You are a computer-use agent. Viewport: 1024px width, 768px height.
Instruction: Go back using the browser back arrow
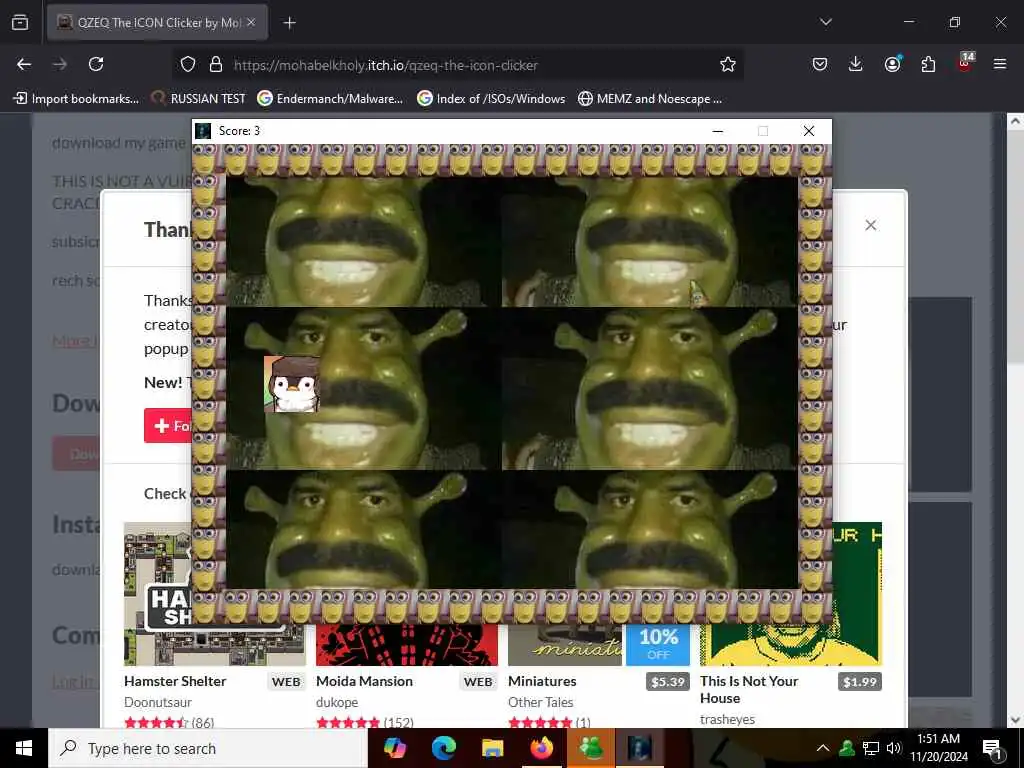click(x=24, y=64)
